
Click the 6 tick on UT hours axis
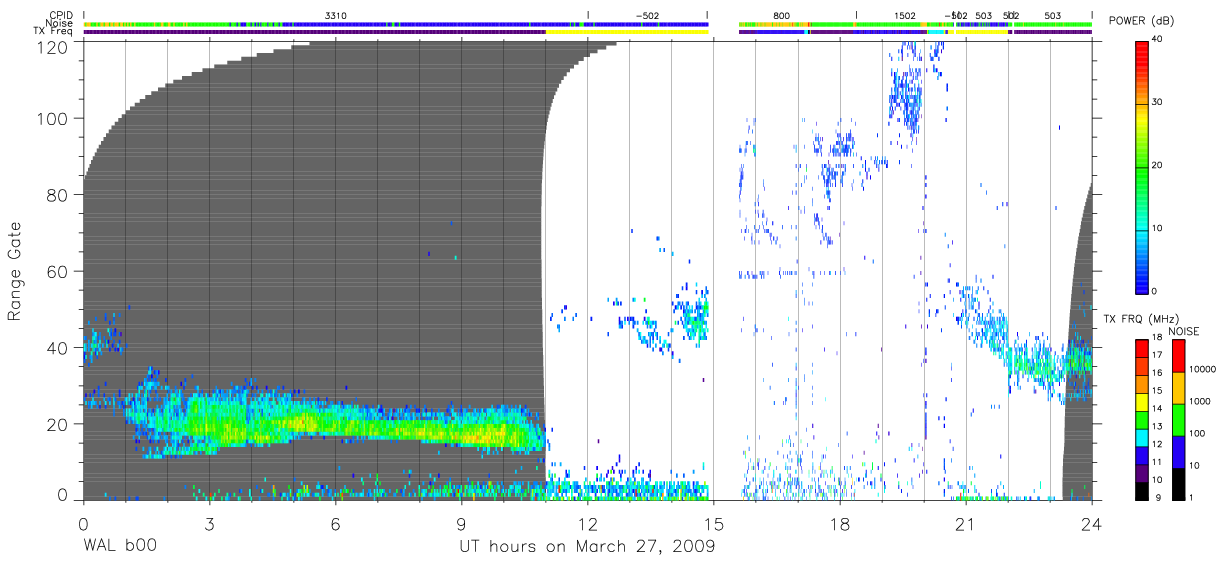tap(335, 524)
